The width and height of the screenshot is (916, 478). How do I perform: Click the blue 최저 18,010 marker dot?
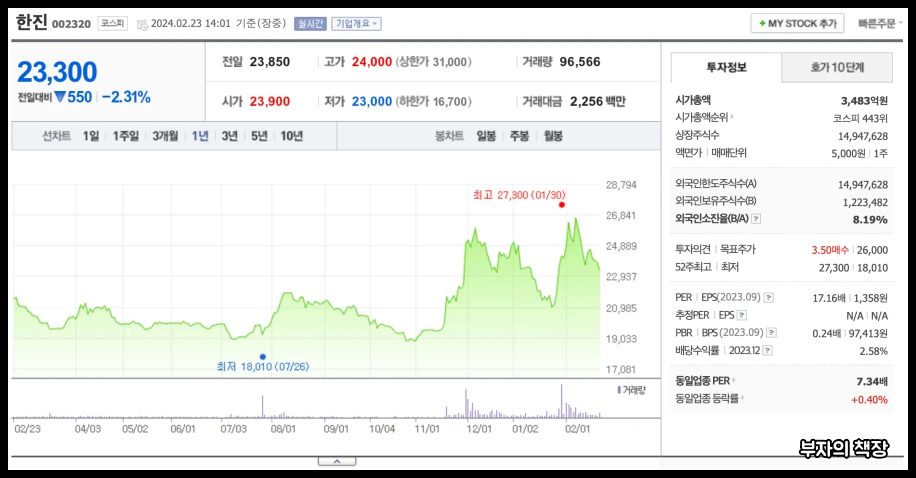click(263, 357)
